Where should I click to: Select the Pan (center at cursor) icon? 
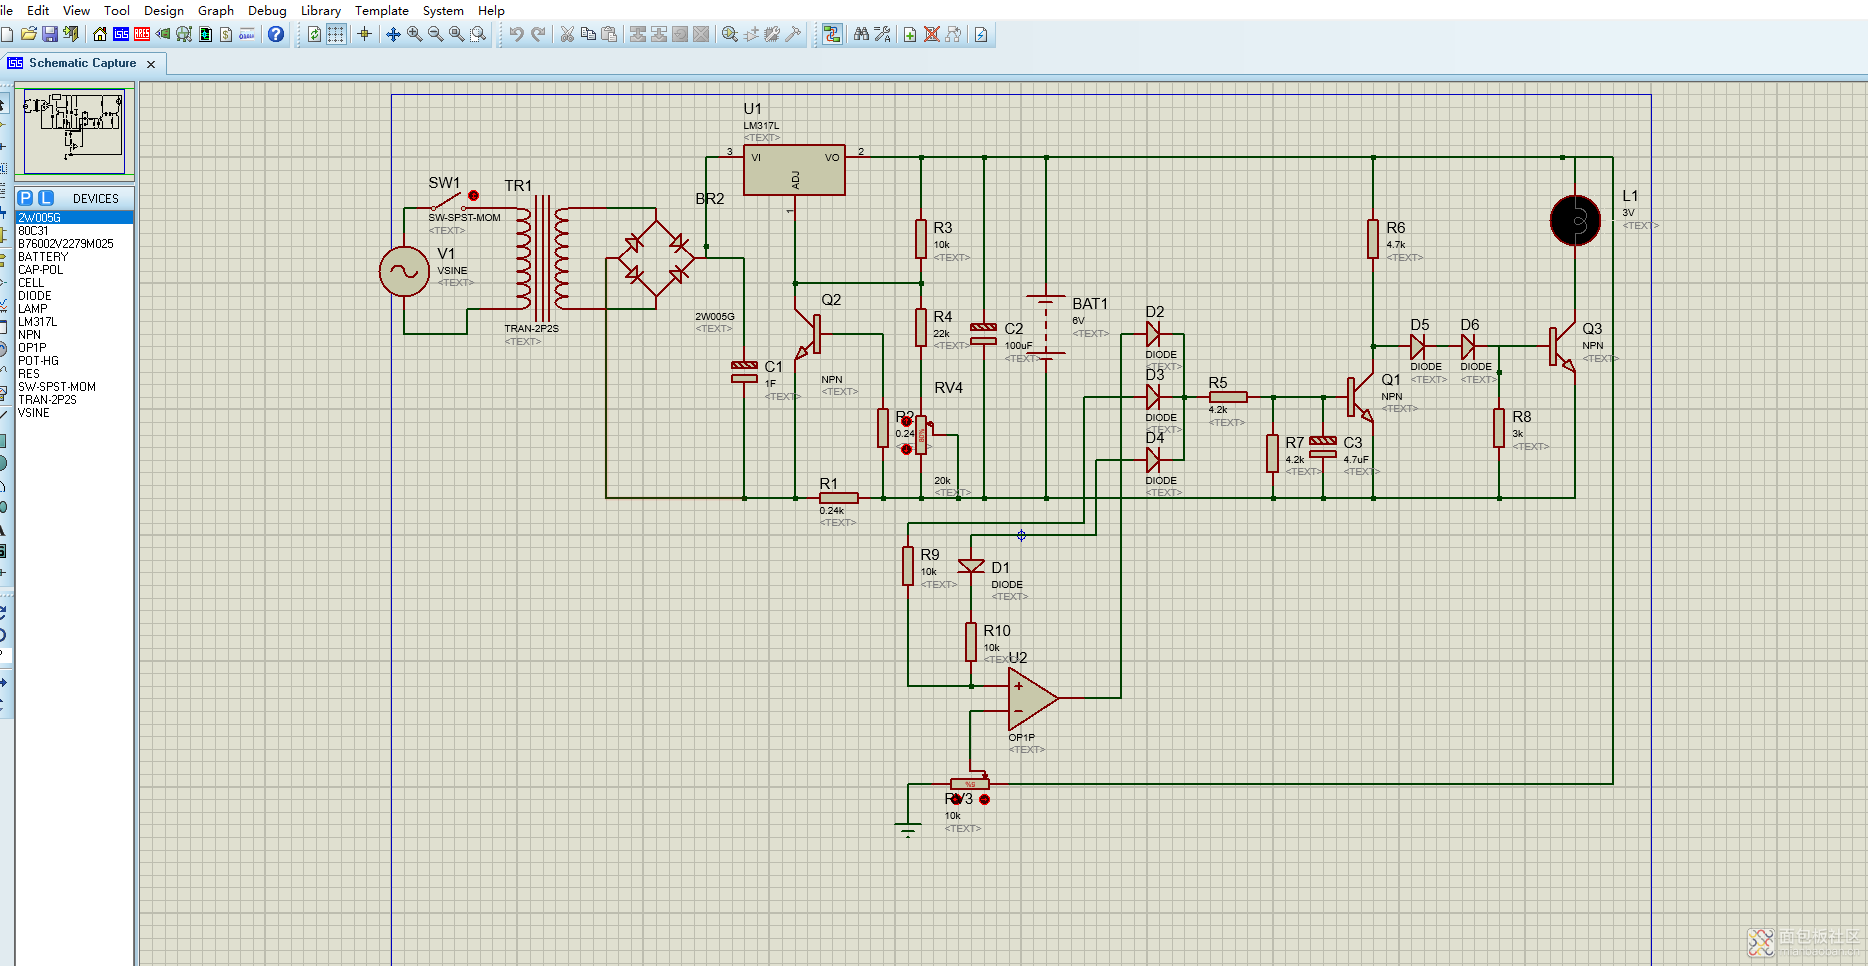click(393, 34)
